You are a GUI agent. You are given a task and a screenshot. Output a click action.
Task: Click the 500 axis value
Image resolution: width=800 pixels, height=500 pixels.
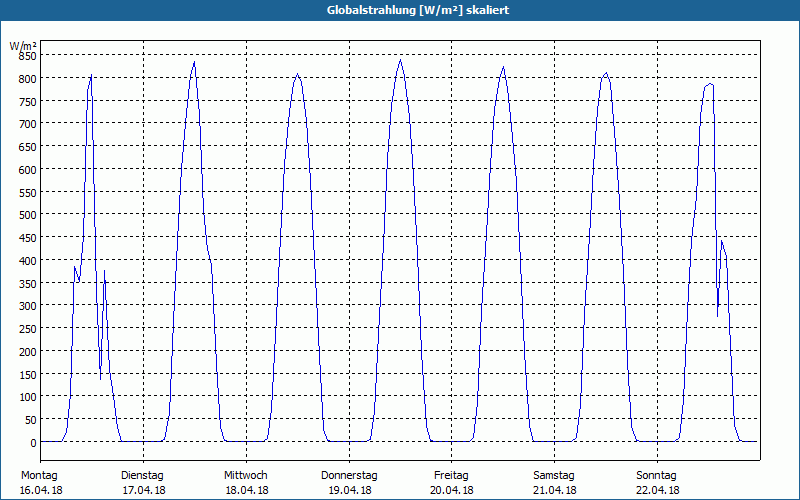27,215
